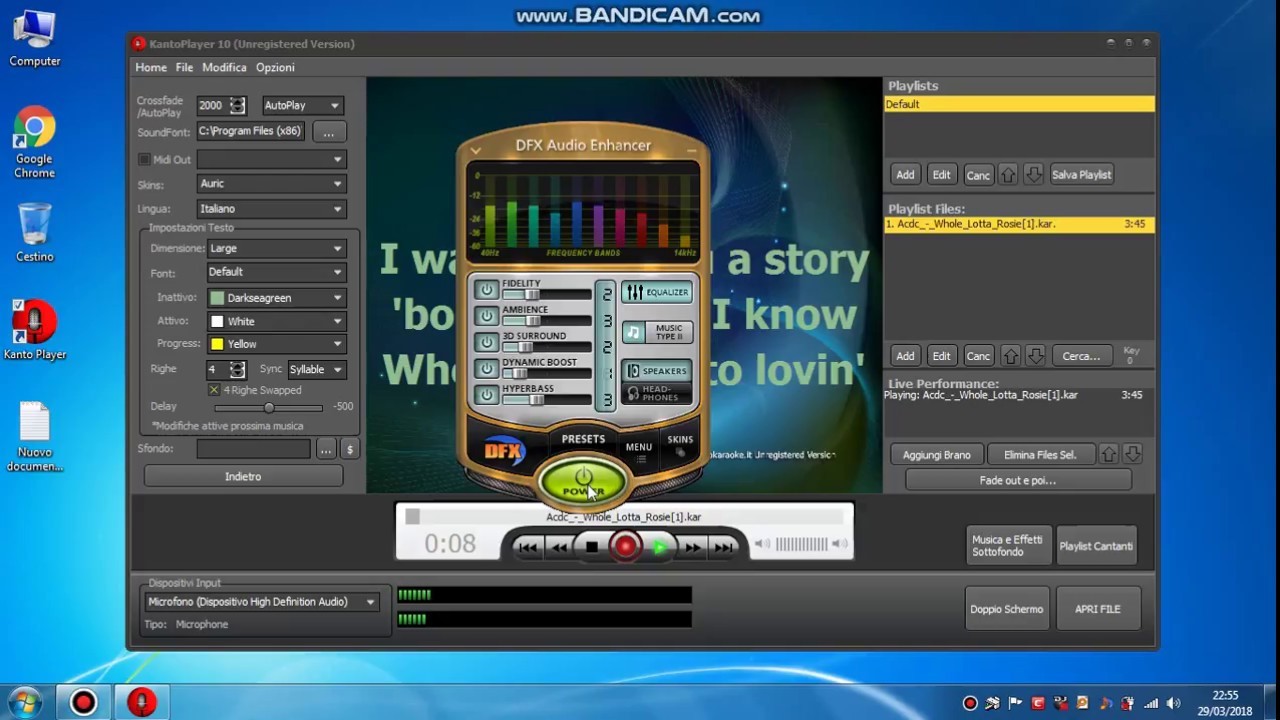Open the Opzioni menu

pos(275,68)
